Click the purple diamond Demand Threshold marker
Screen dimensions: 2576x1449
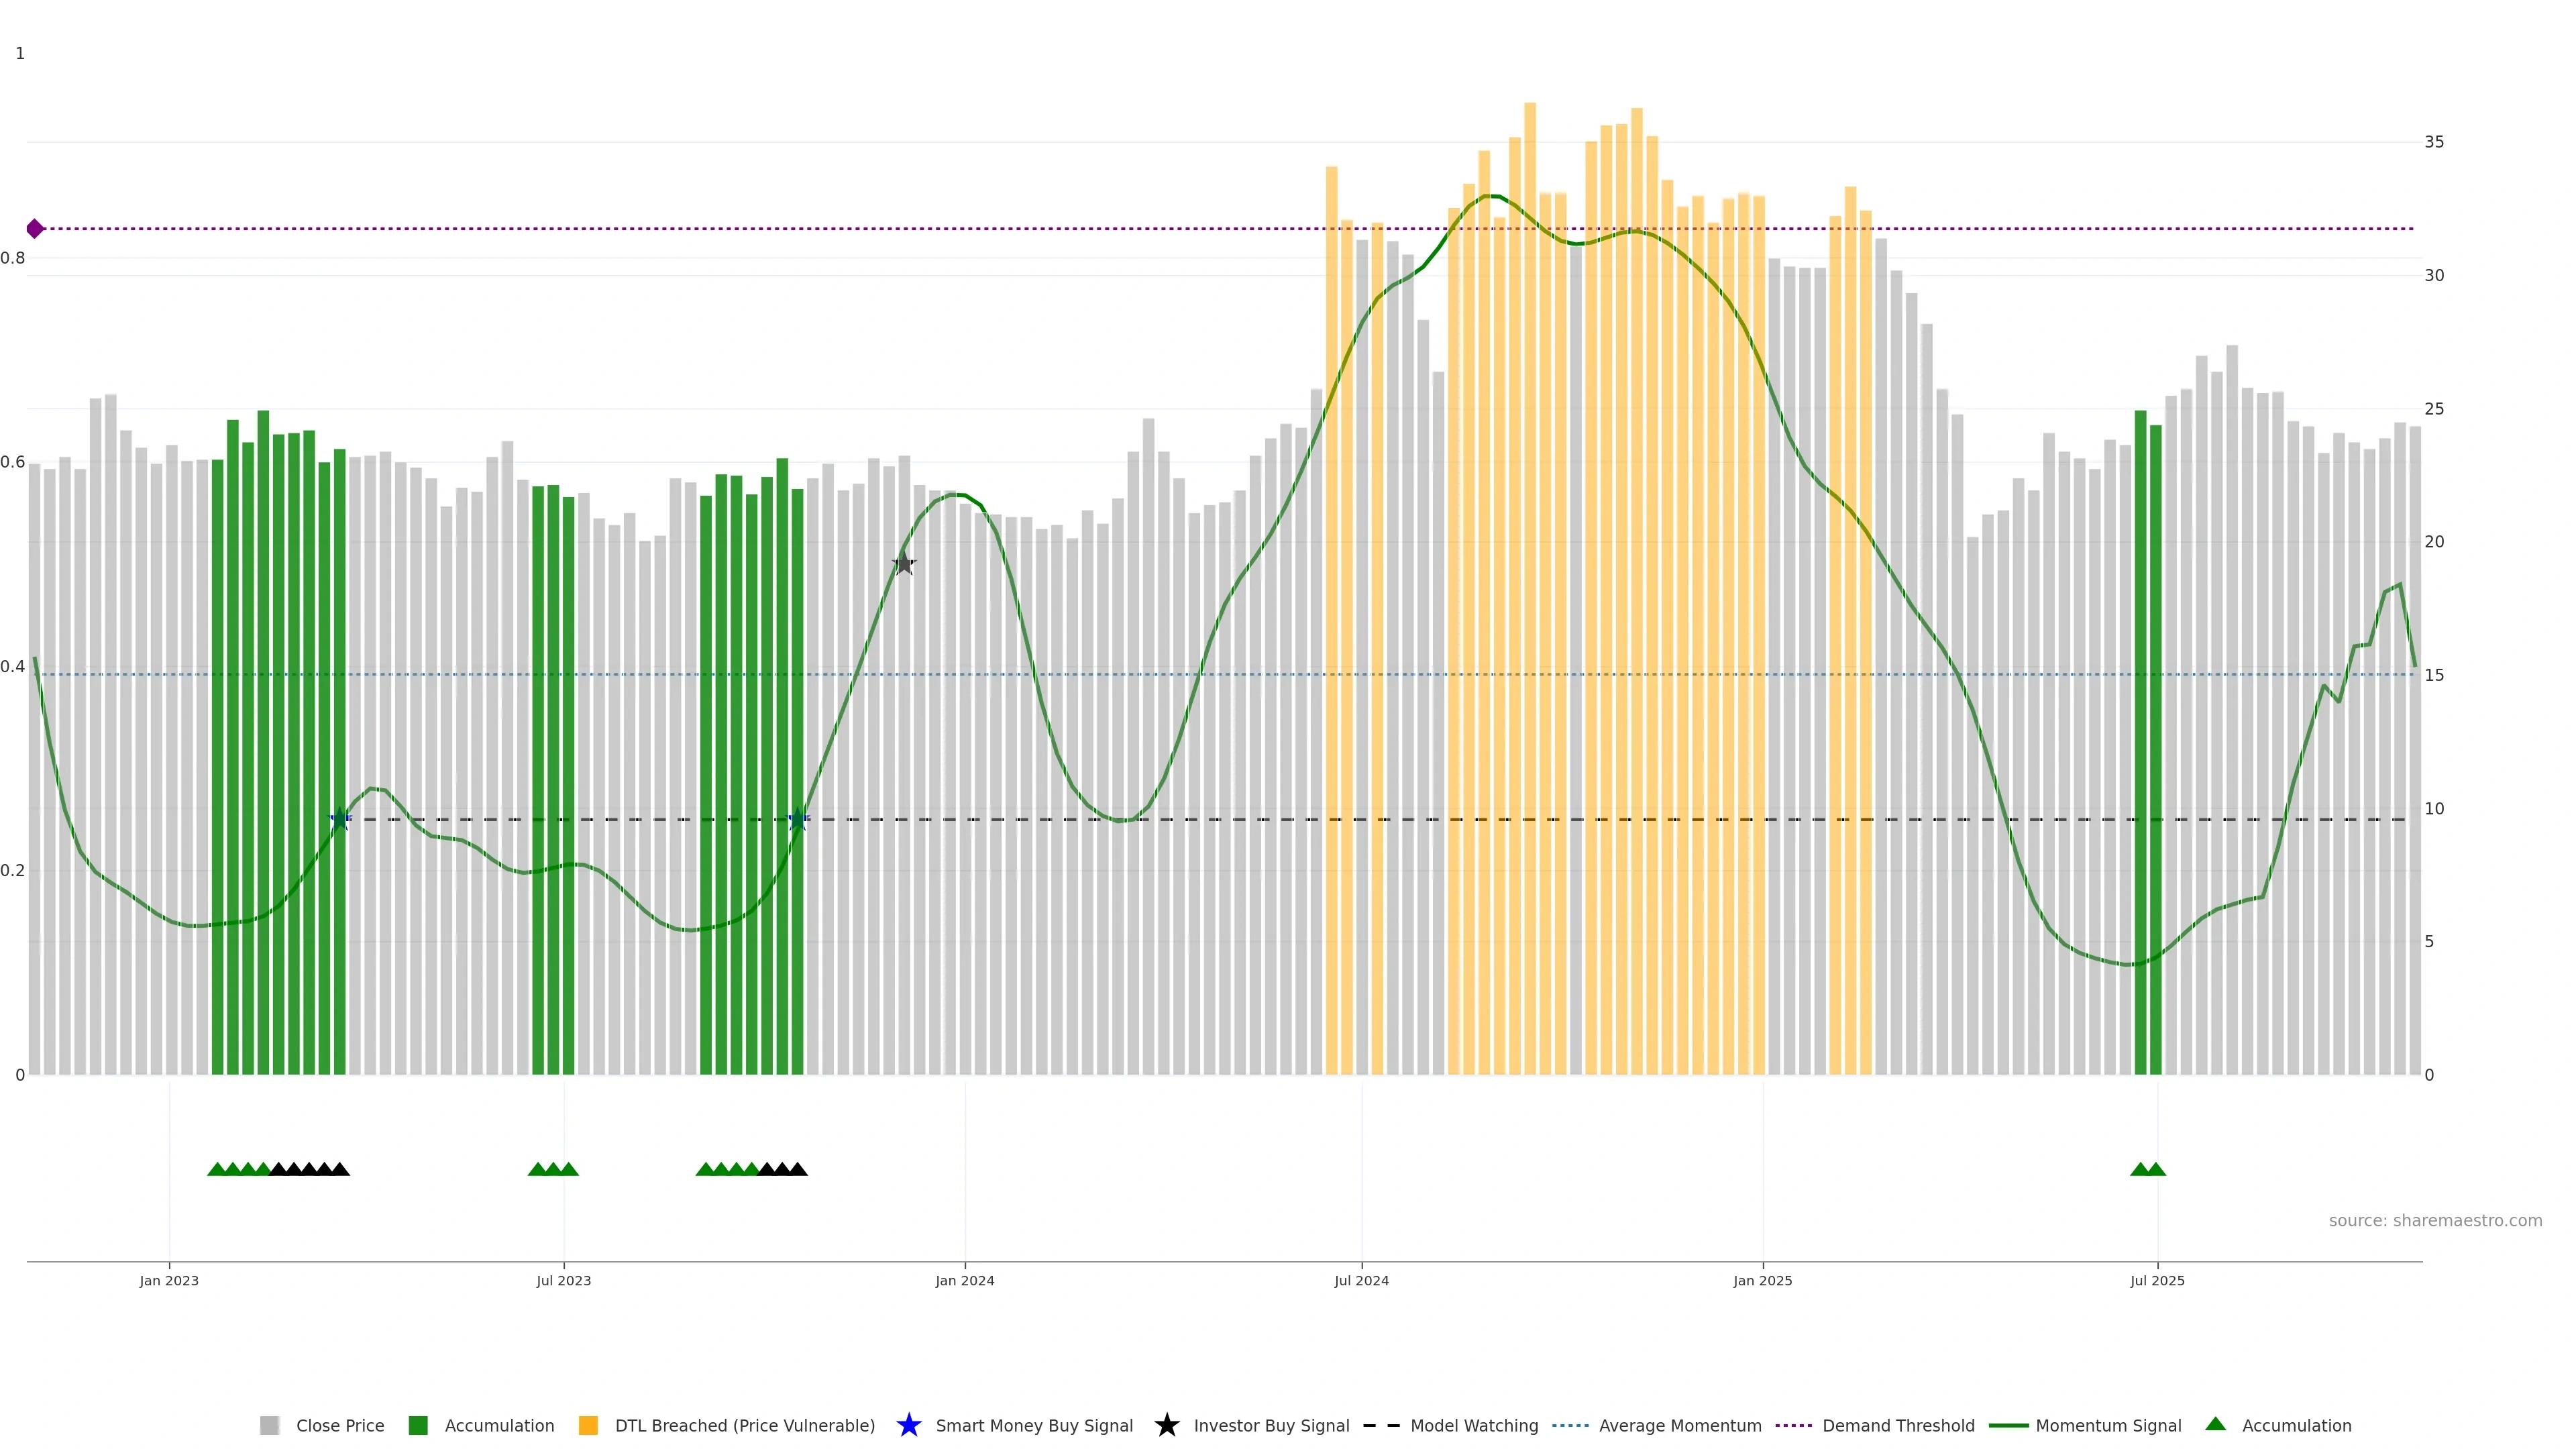coord(35,229)
